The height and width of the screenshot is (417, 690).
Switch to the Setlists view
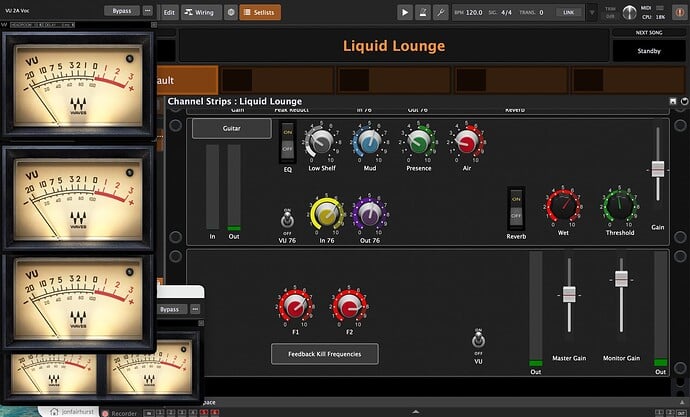(260, 13)
